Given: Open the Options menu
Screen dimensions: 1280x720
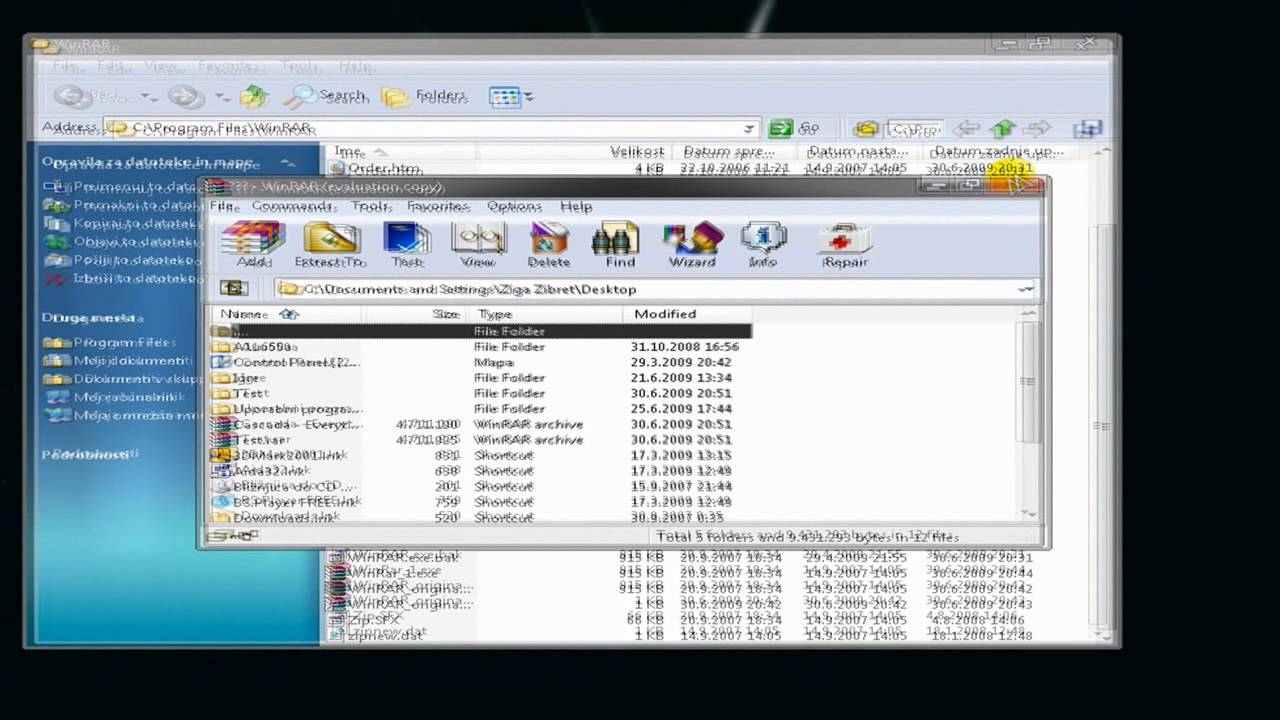Looking at the screenshot, I should 514,206.
